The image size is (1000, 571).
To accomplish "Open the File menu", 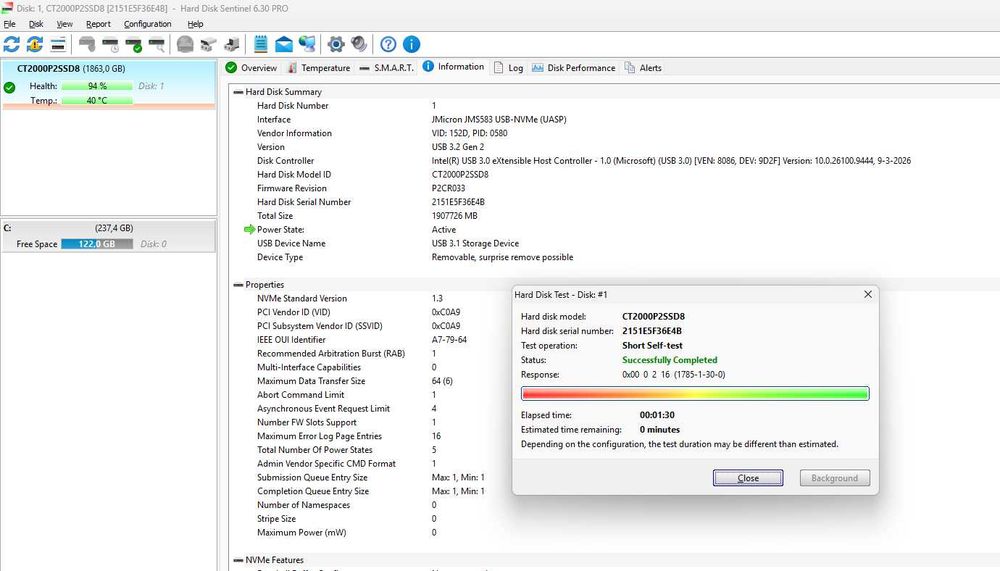I will click(10, 24).
